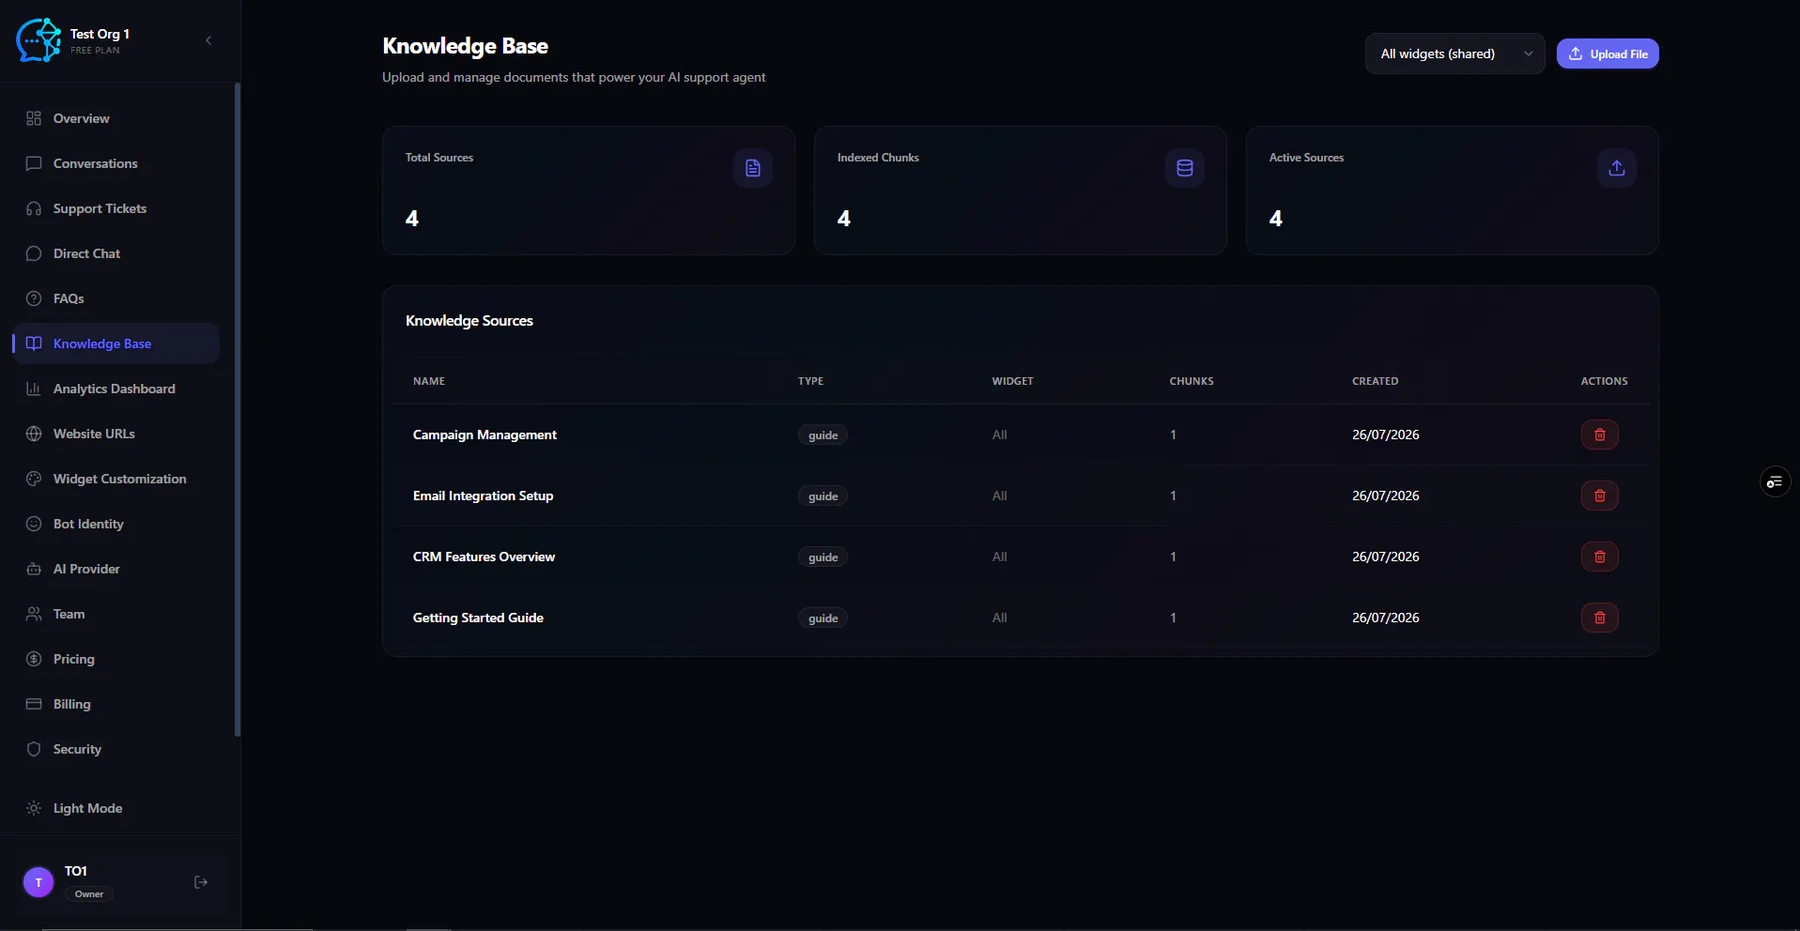Delete the Email Integration Setup source
Screen dimensions: 1800x931
[x=1599, y=496]
